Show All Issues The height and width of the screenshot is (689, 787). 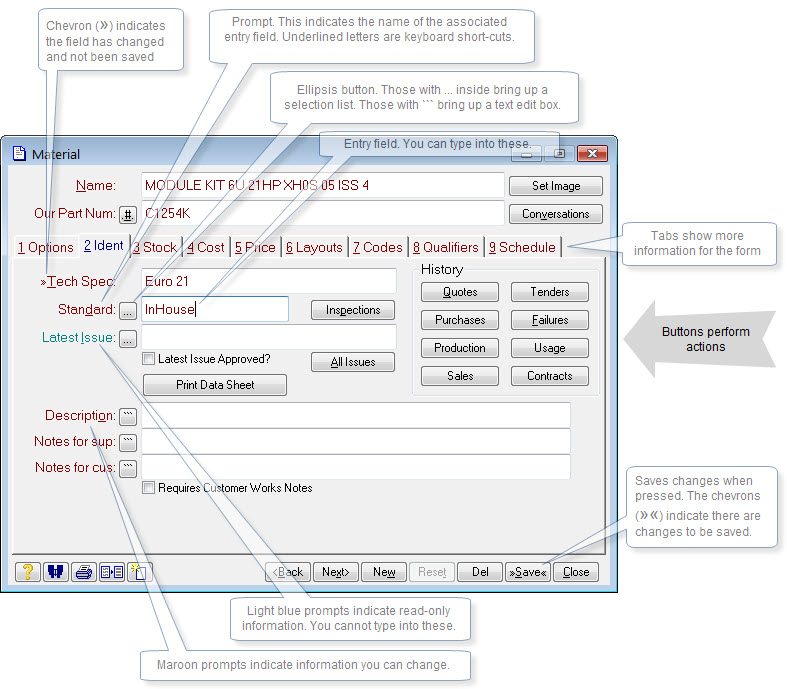click(353, 362)
